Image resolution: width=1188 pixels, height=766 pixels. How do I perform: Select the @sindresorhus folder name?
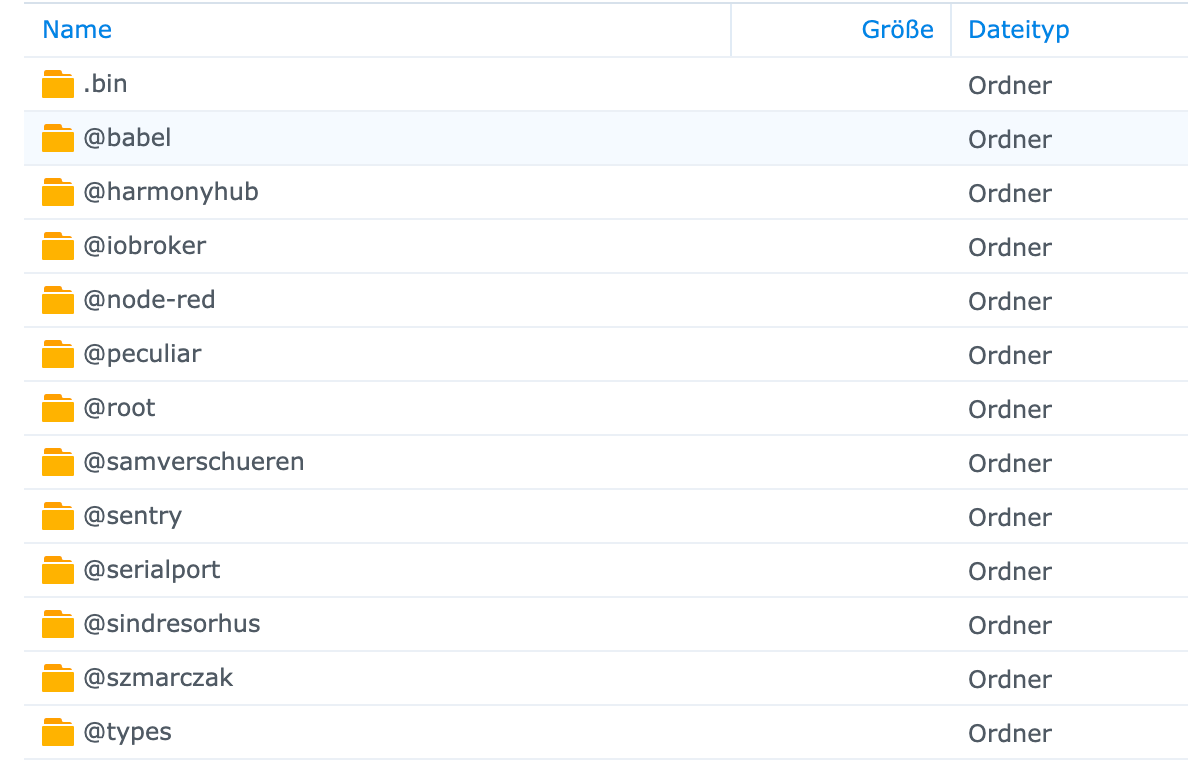[172, 624]
